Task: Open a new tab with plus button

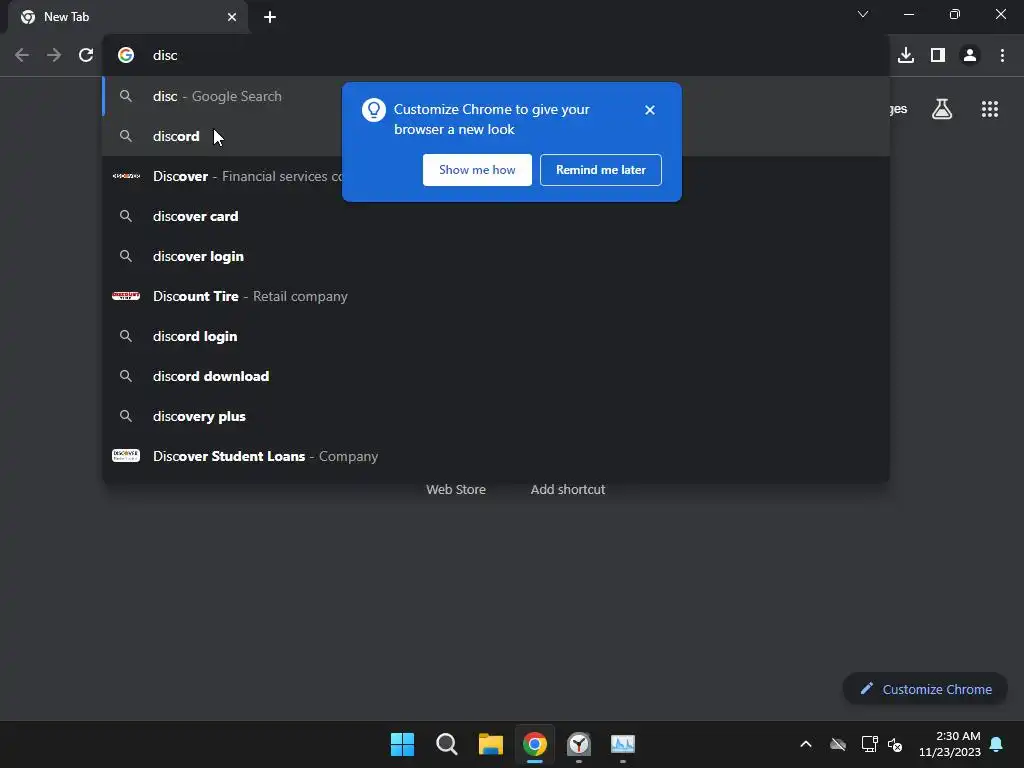Action: [270, 17]
